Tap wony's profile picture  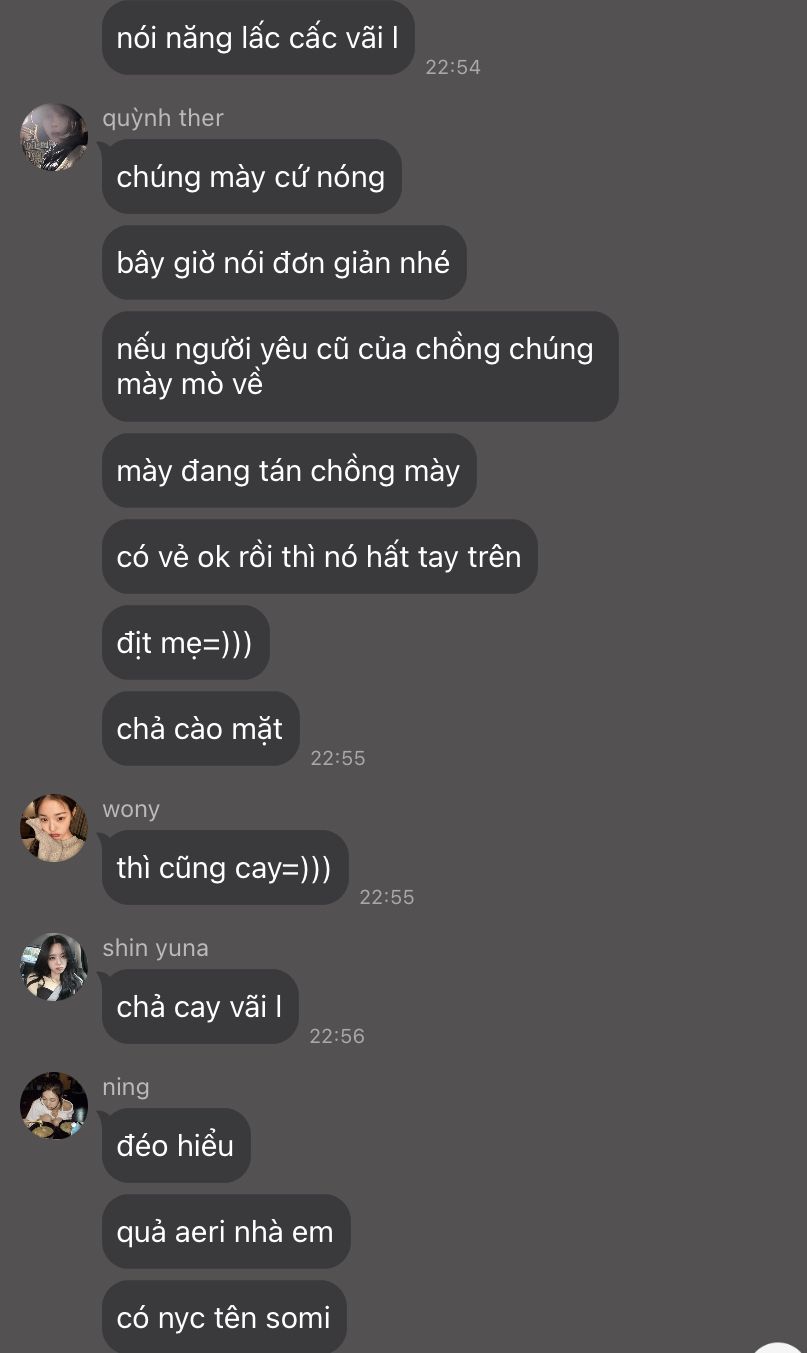coord(54,828)
